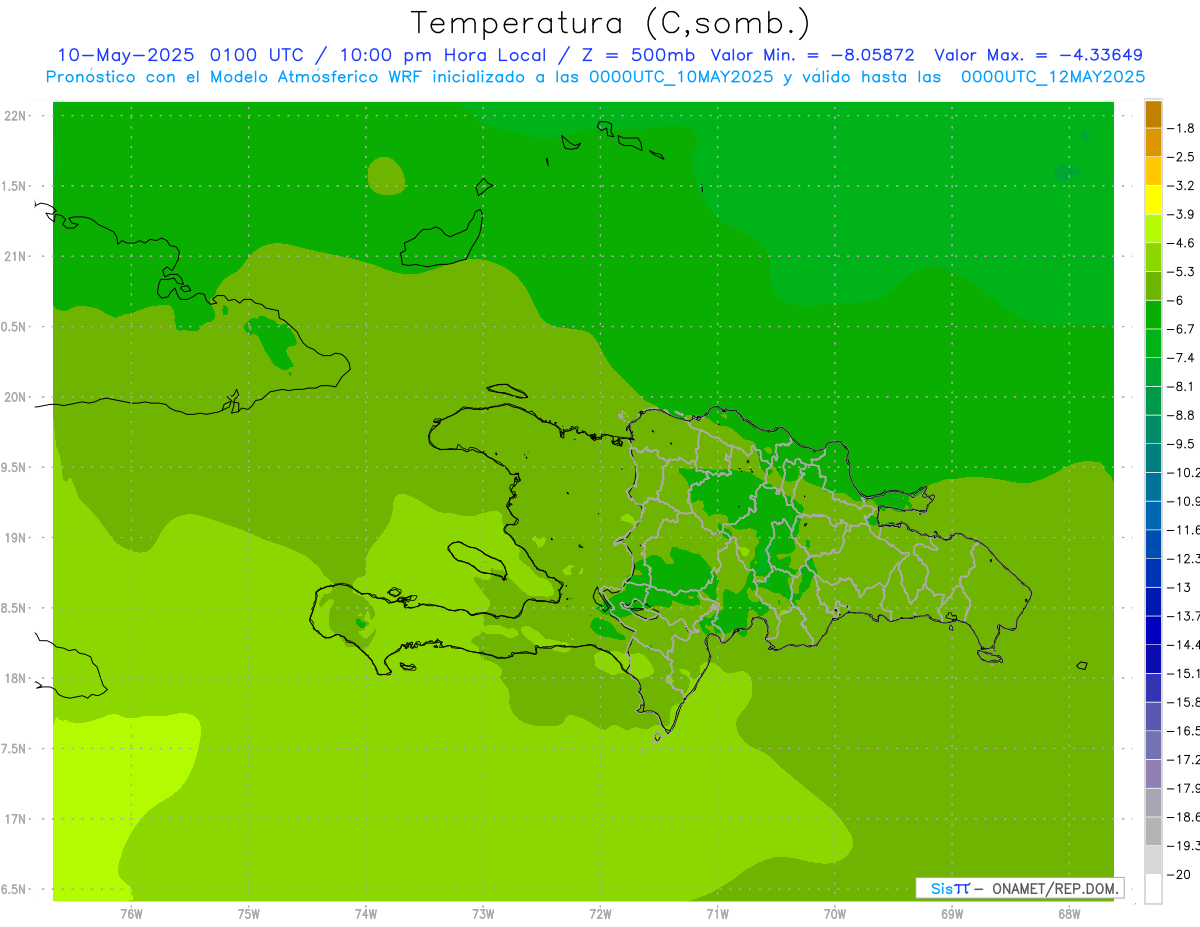The height and width of the screenshot is (927, 1200).
Task: Click the -2.5 colorbar value
Action: click(x=1180, y=157)
